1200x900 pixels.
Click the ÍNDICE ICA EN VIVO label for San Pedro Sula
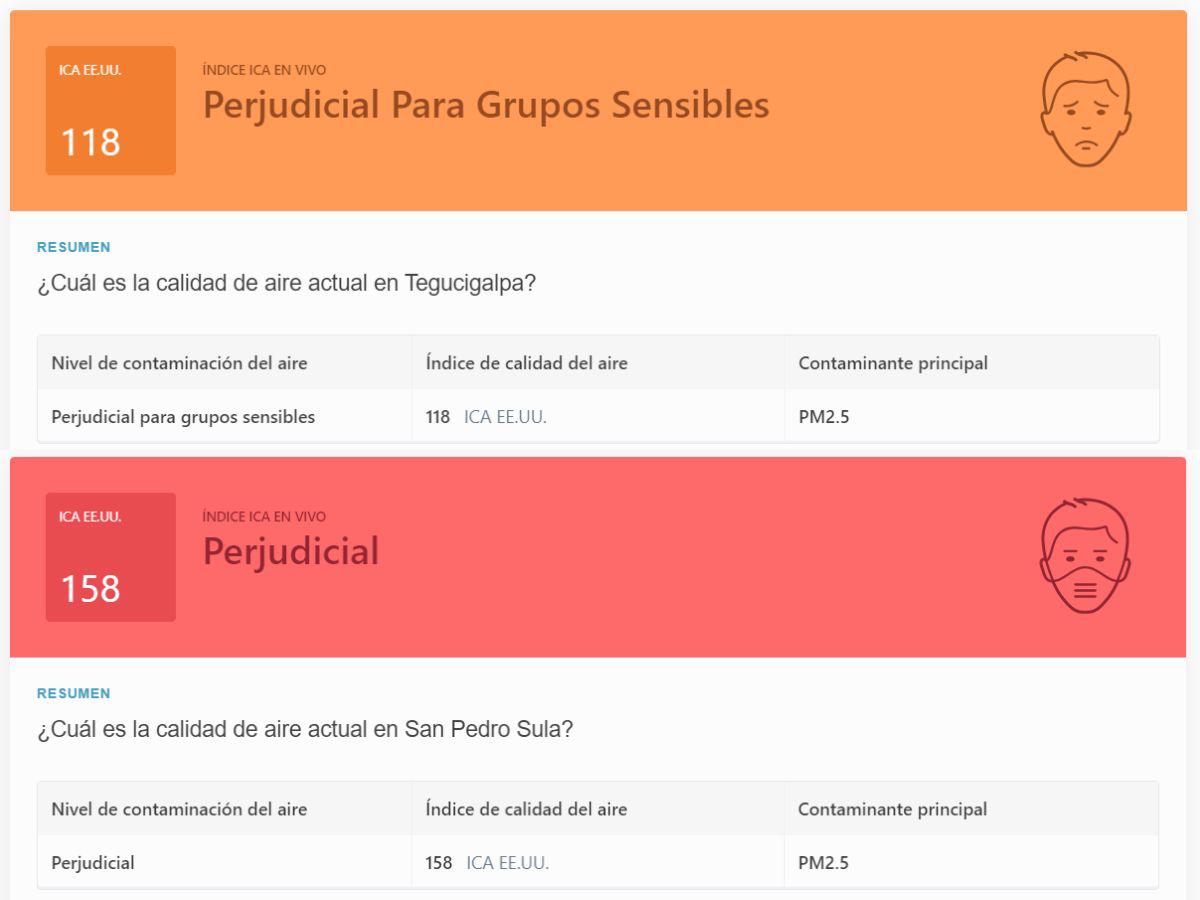tap(264, 516)
